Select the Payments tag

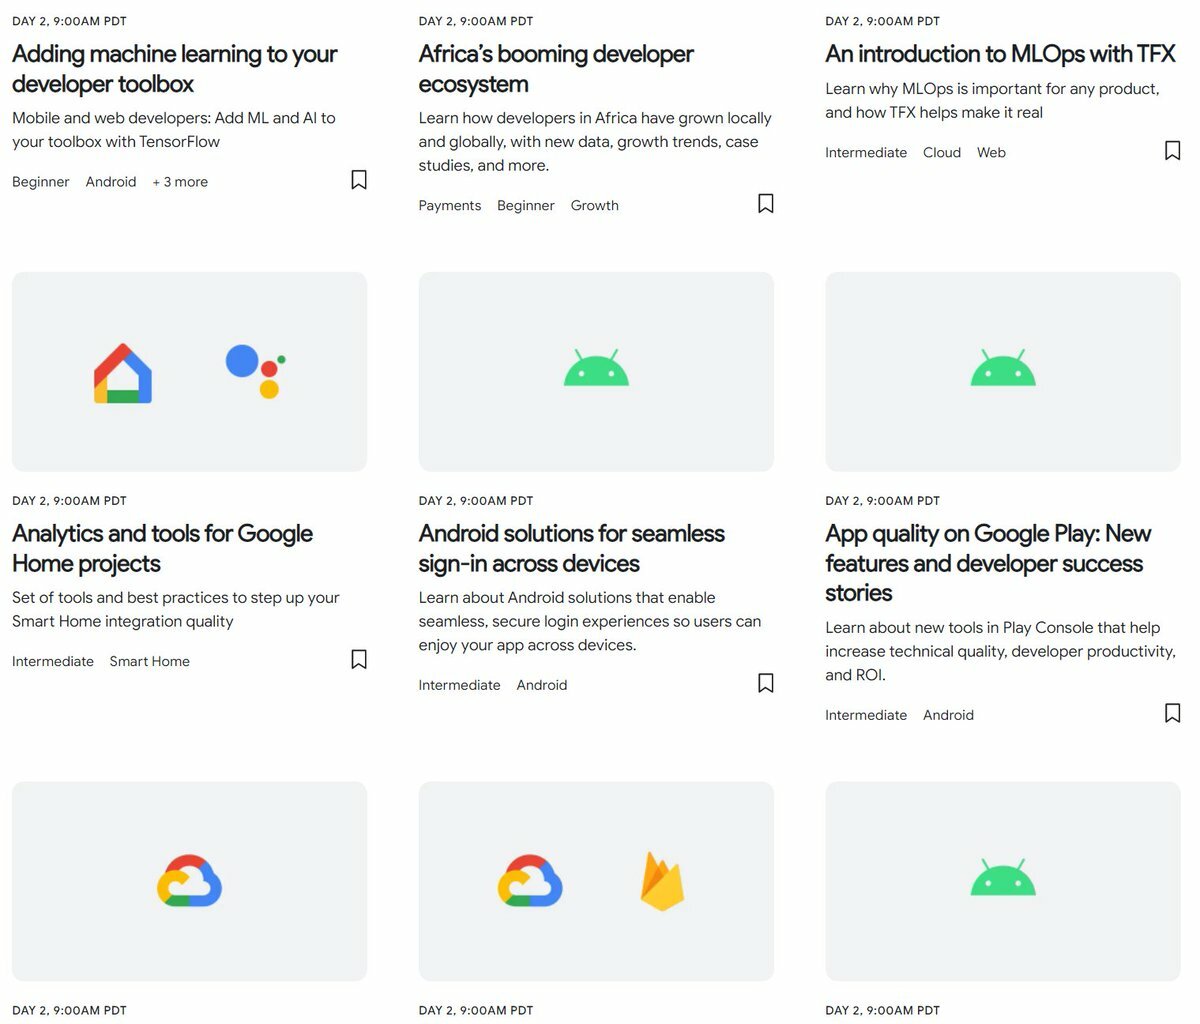pyautogui.click(x=450, y=206)
